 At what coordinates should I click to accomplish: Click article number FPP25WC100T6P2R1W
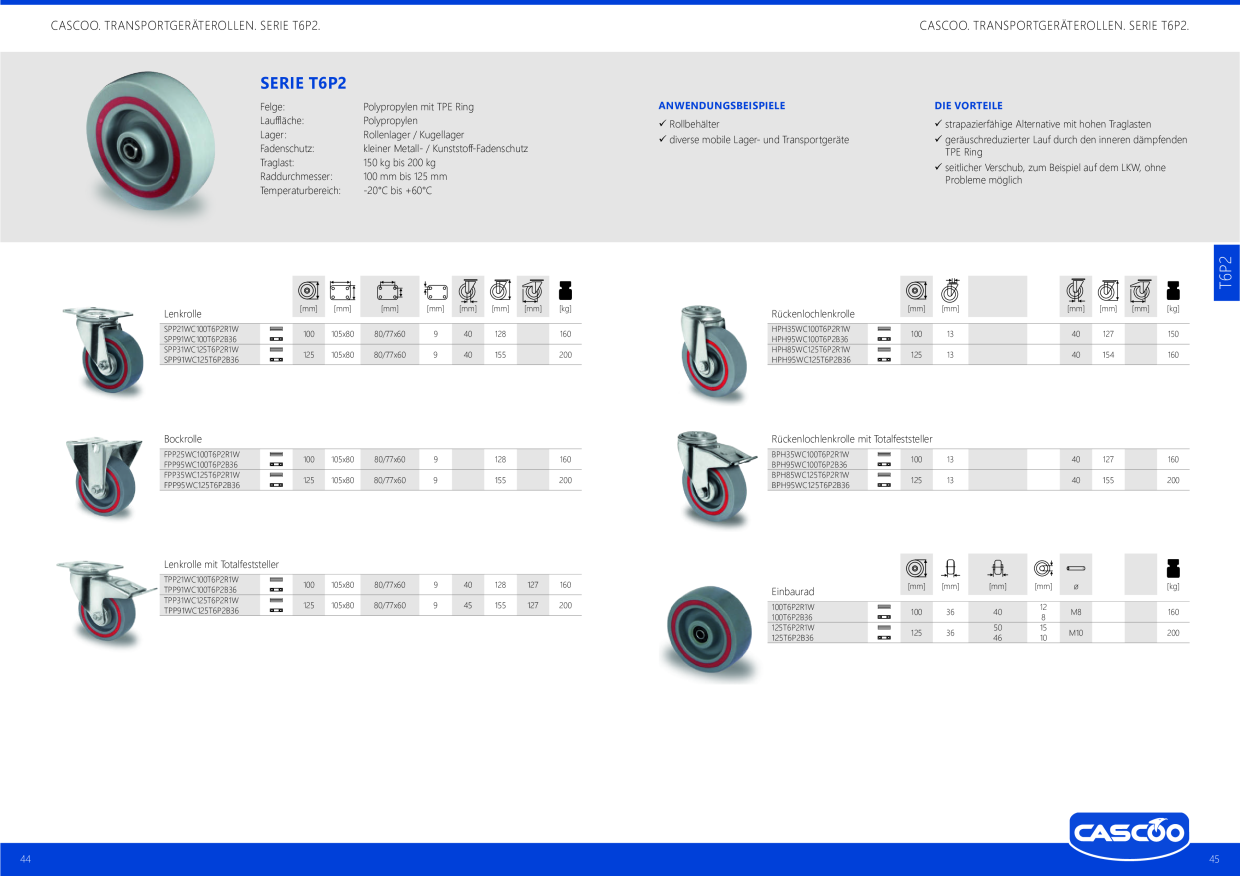[x=201, y=454]
